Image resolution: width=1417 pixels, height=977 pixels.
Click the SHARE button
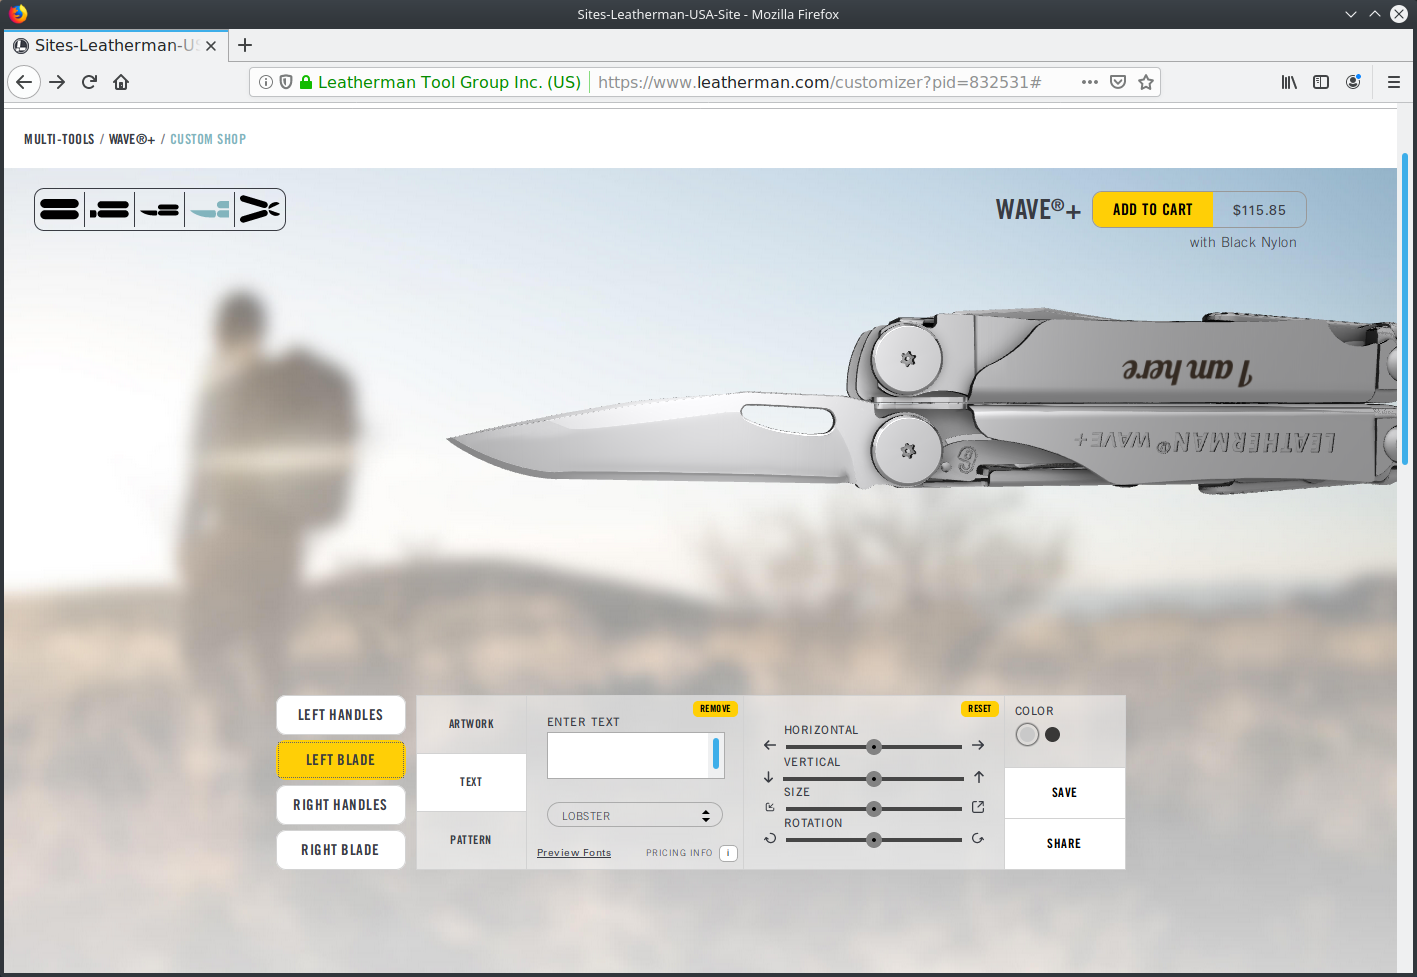1064,844
